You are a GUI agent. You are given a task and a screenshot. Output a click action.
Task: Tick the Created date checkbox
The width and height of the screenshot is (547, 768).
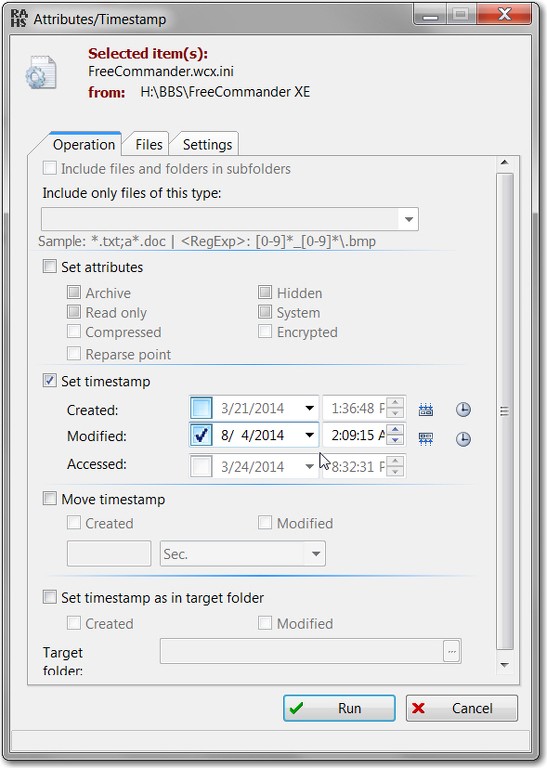click(x=201, y=408)
